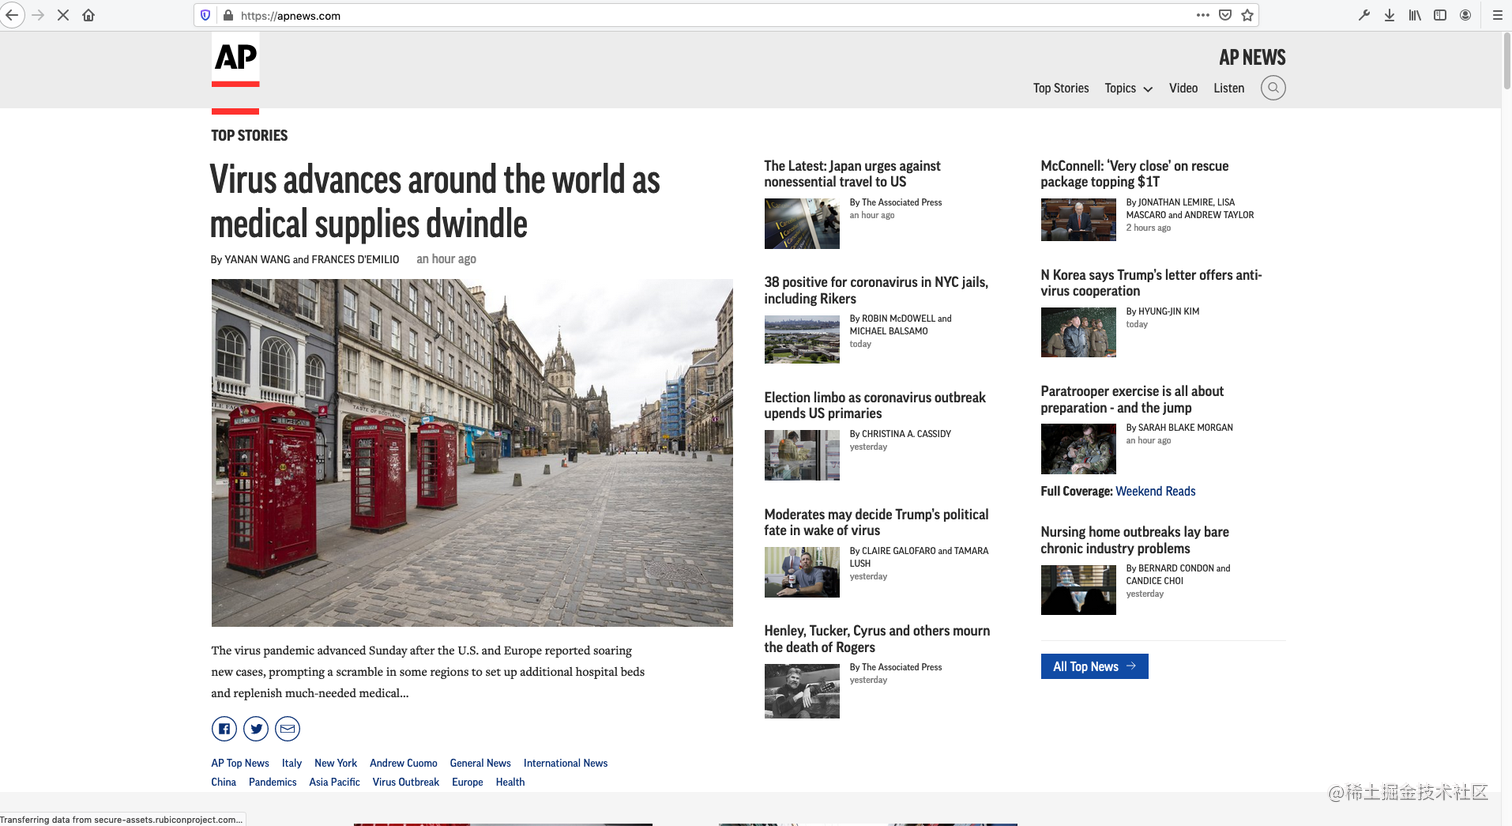This screenshot has height=826, width=1512.
Task: Share the top story on Facebook
Action: [x=224, y=729]
